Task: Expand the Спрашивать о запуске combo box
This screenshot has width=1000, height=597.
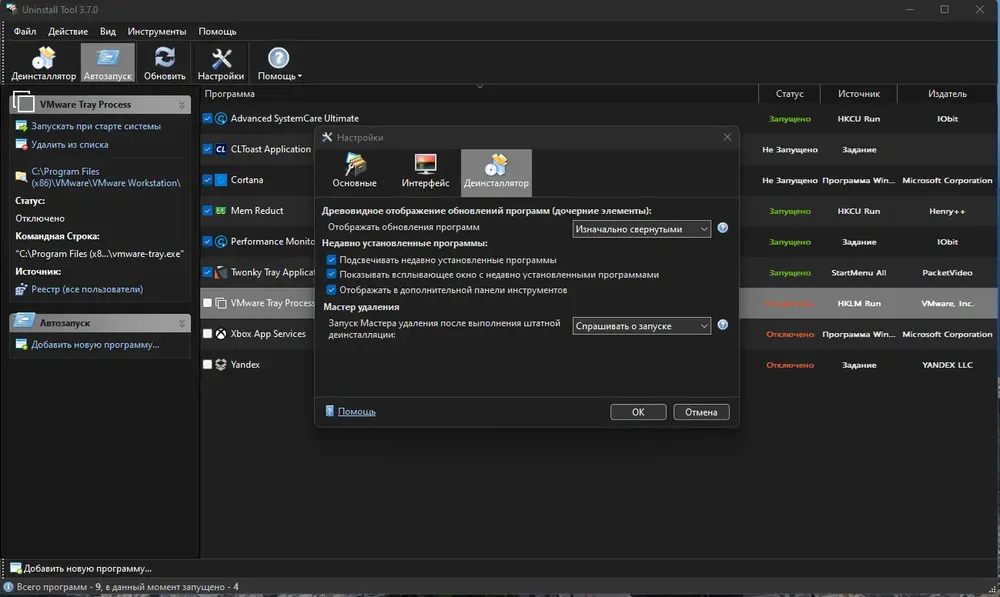Action: (642, 326)
